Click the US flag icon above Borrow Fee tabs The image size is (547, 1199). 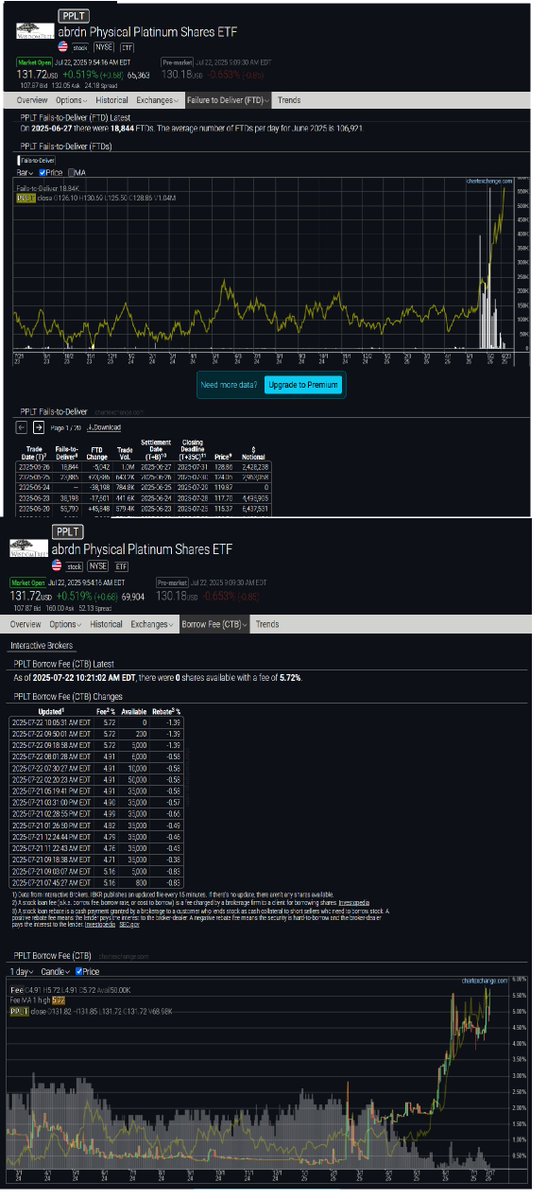pyautogui.click(x=57, y=565)
